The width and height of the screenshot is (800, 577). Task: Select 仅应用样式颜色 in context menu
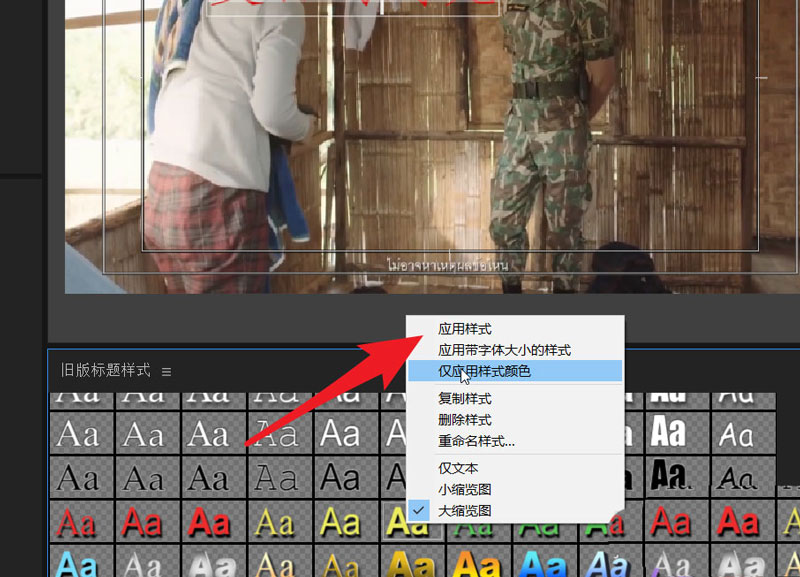[x=515, y=371]
